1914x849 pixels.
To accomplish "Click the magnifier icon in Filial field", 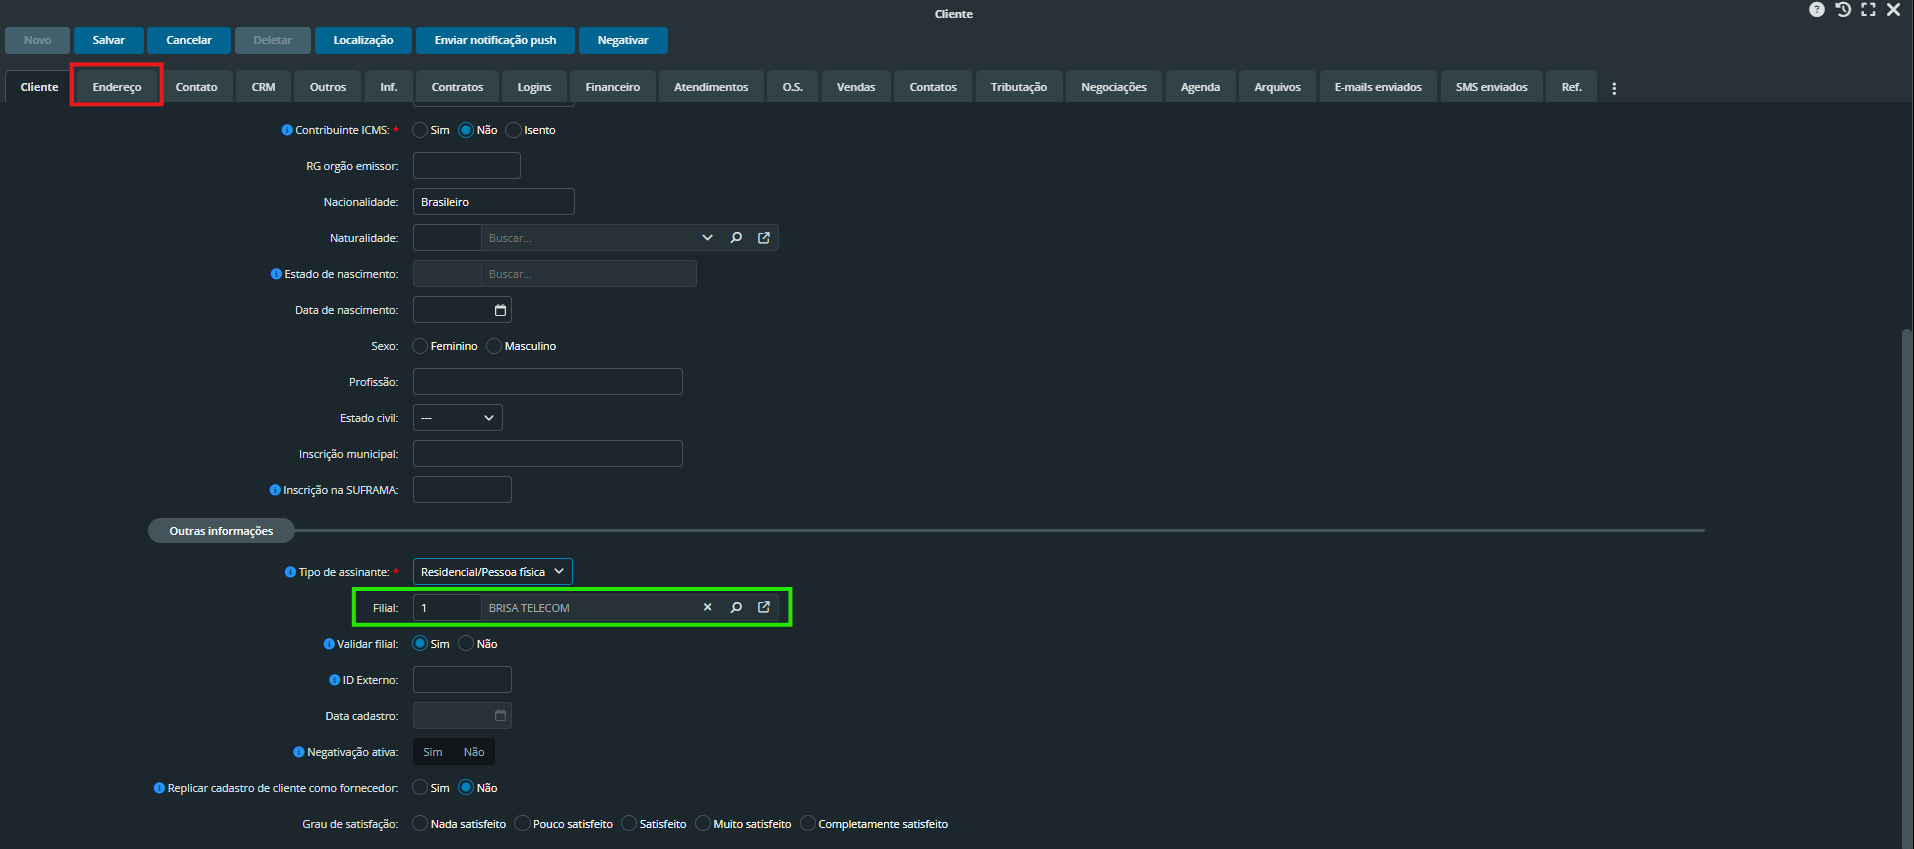I will 736,608.
